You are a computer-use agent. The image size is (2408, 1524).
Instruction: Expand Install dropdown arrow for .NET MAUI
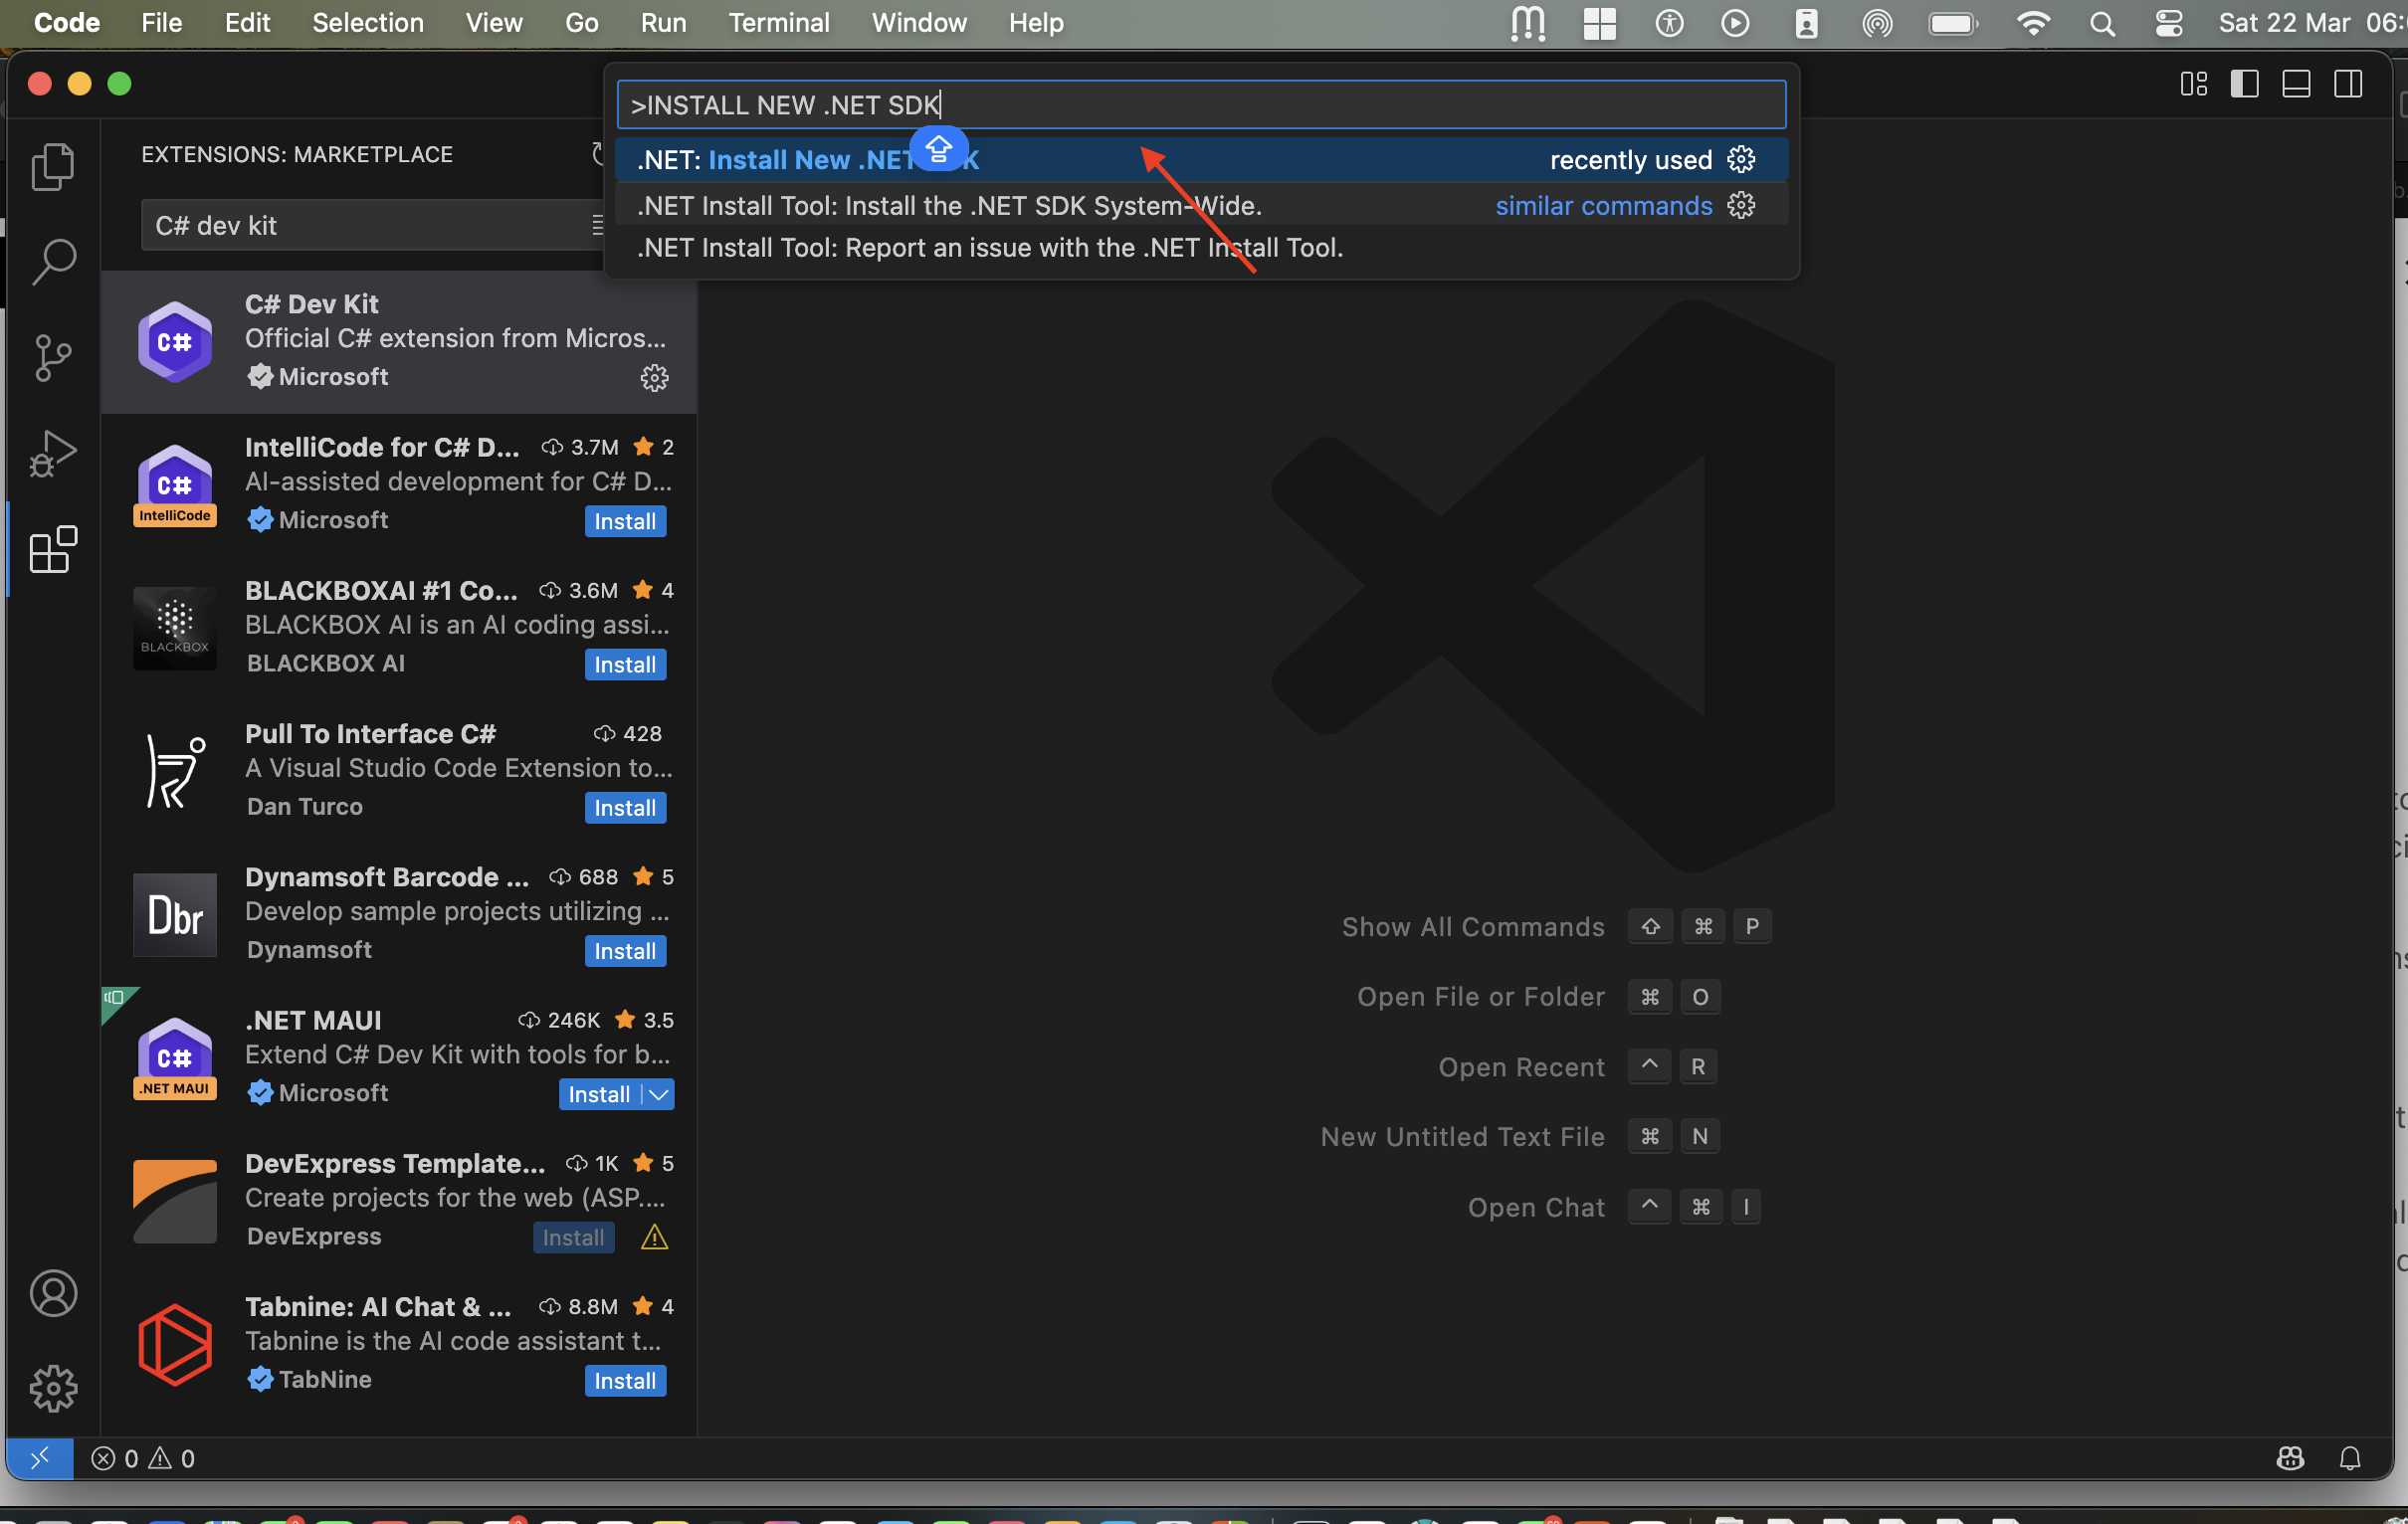[x=658, y=1094]
